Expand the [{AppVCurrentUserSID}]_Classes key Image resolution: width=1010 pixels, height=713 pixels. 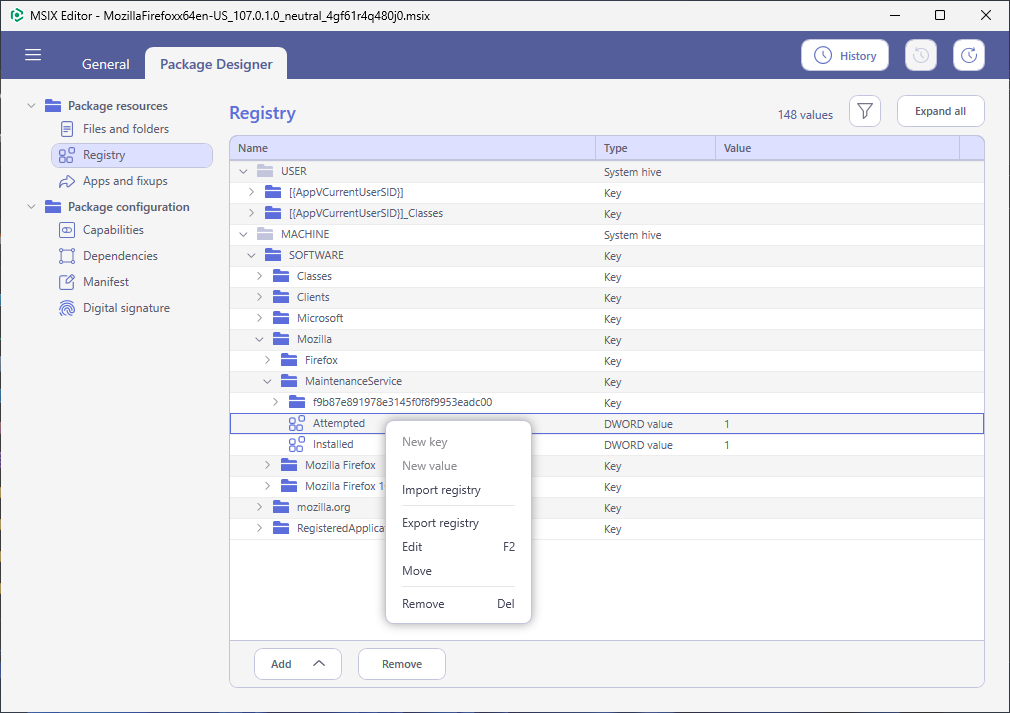pyautogui.click(x=251, y=213)
